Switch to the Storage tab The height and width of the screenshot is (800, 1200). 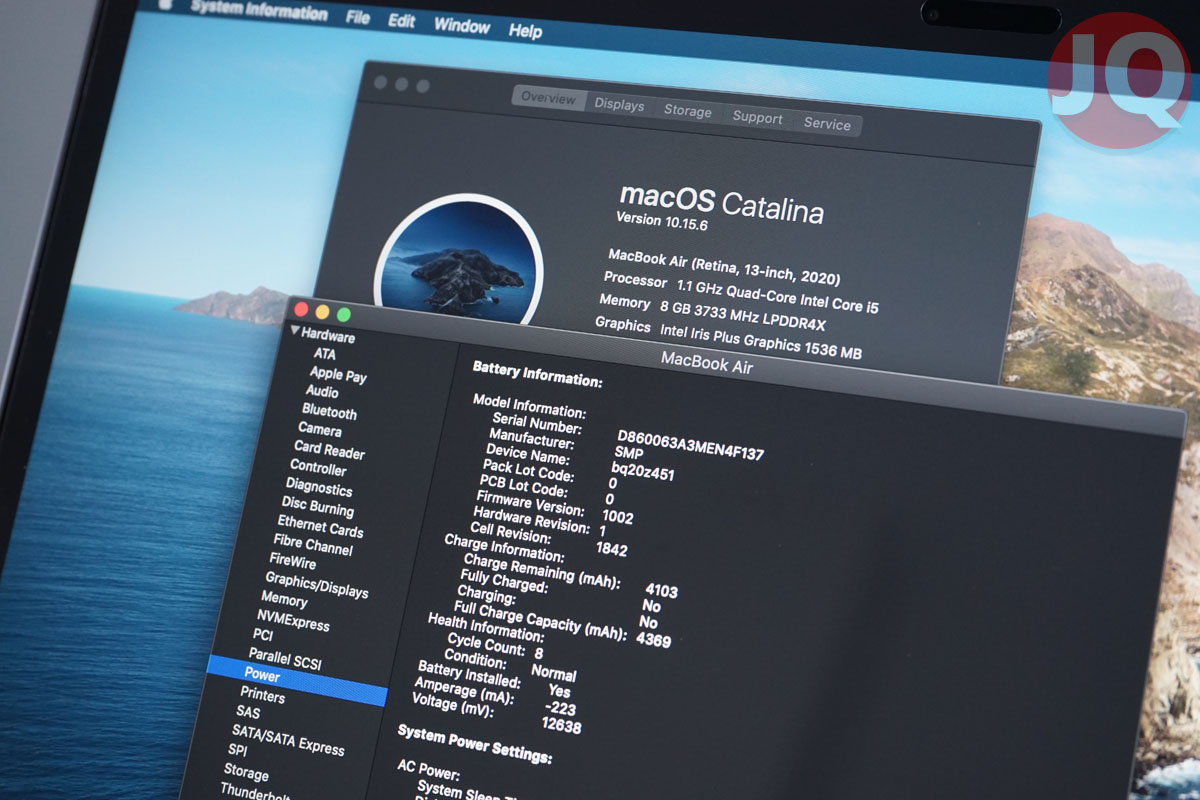pyautogui.click(x=688, y=111)
